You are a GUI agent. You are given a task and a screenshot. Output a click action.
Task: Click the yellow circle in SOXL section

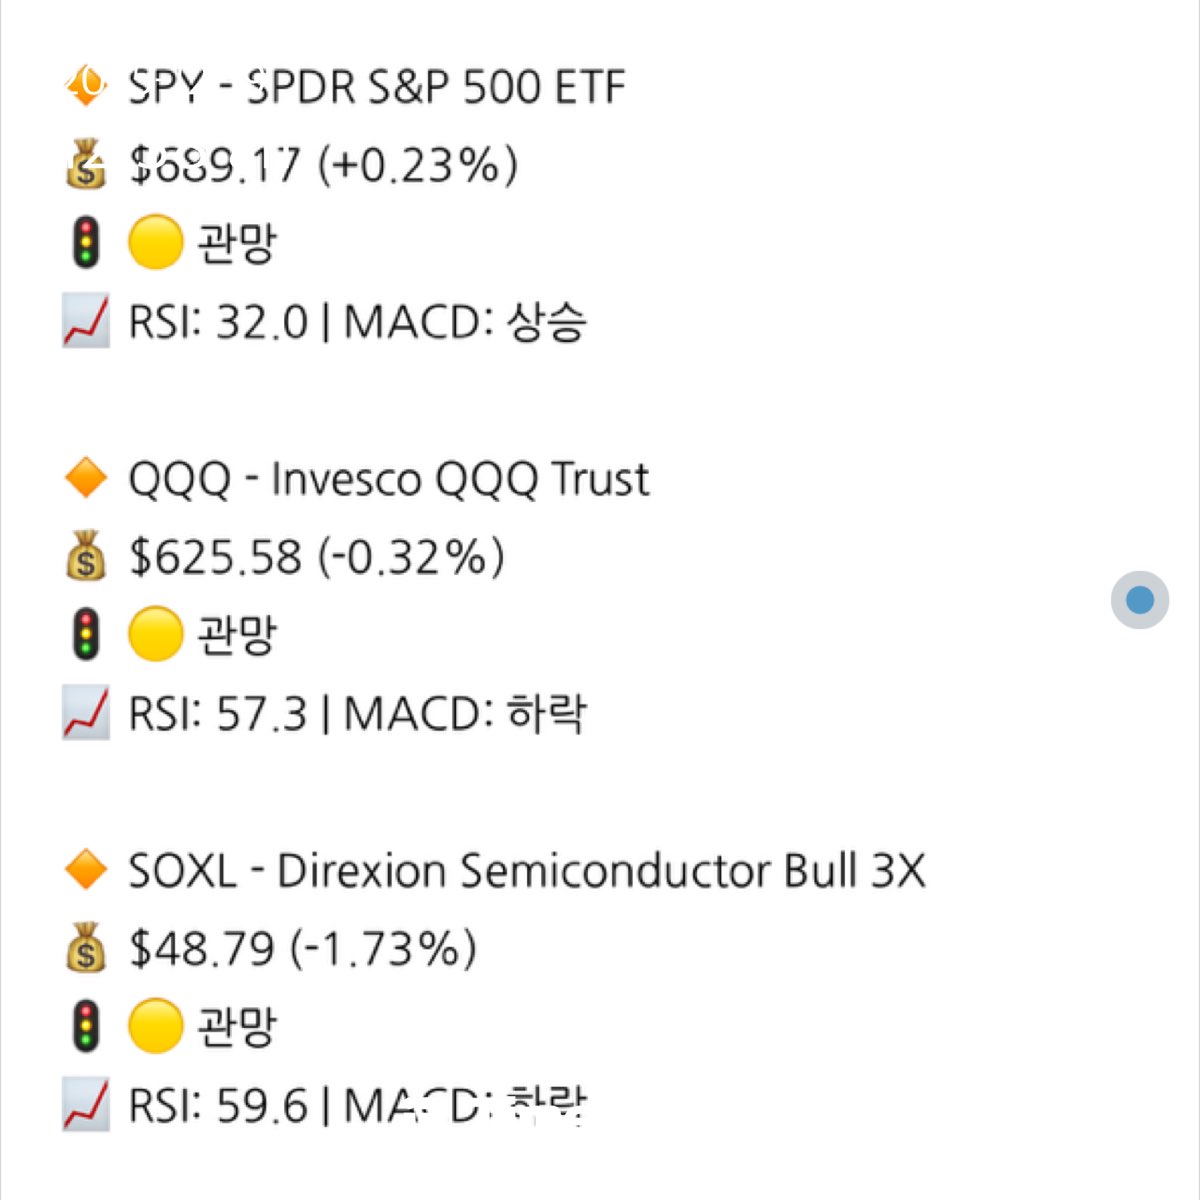[x=156, y=1027]
